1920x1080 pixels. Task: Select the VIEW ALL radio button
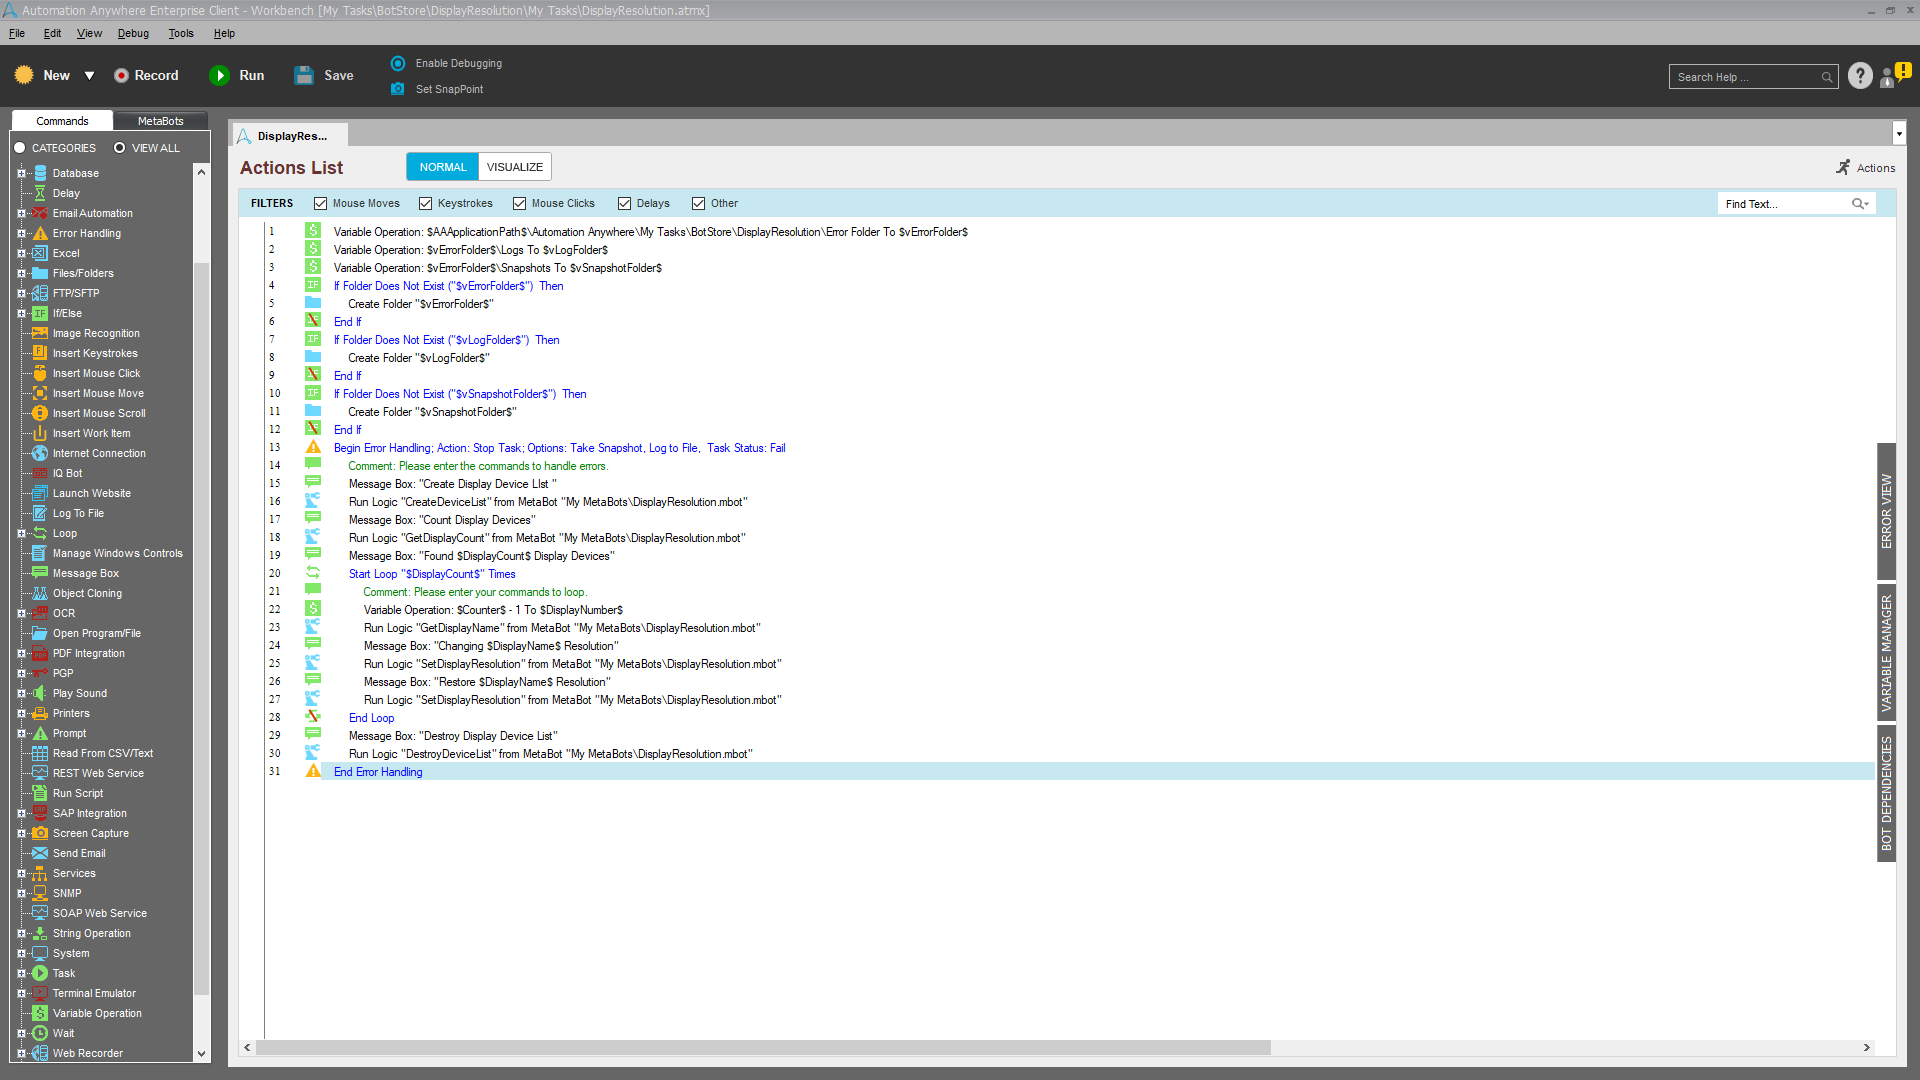120,148
